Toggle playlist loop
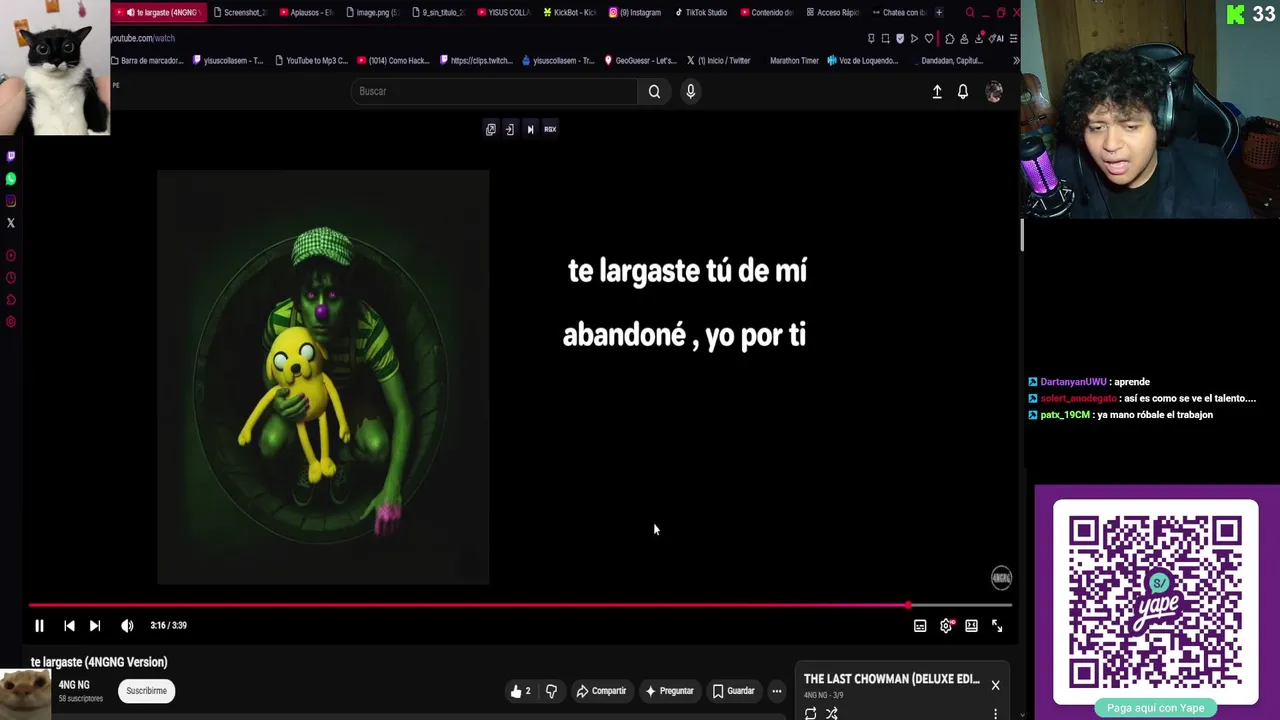Screen dimensions: 1280x720 click(x=810, y=713)
